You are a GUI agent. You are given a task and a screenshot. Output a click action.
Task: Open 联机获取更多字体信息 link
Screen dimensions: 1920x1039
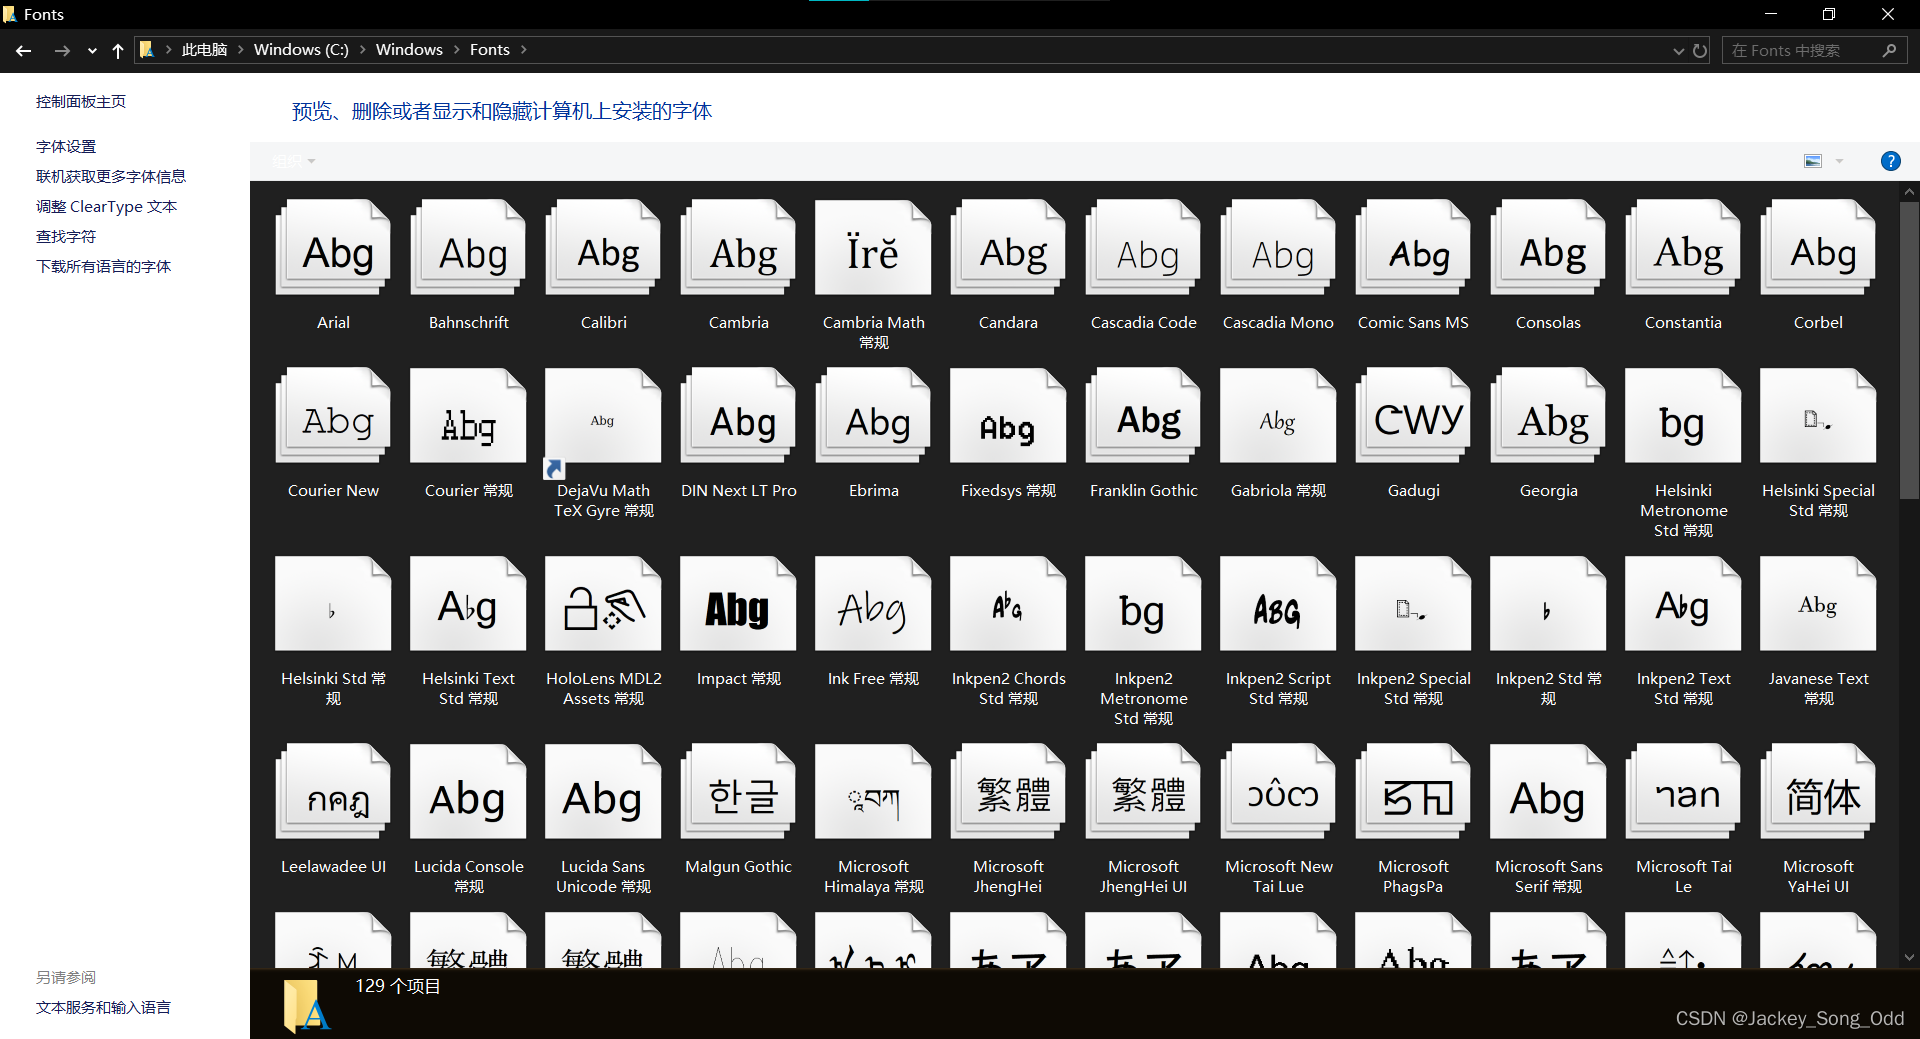(x=111, y=176)
